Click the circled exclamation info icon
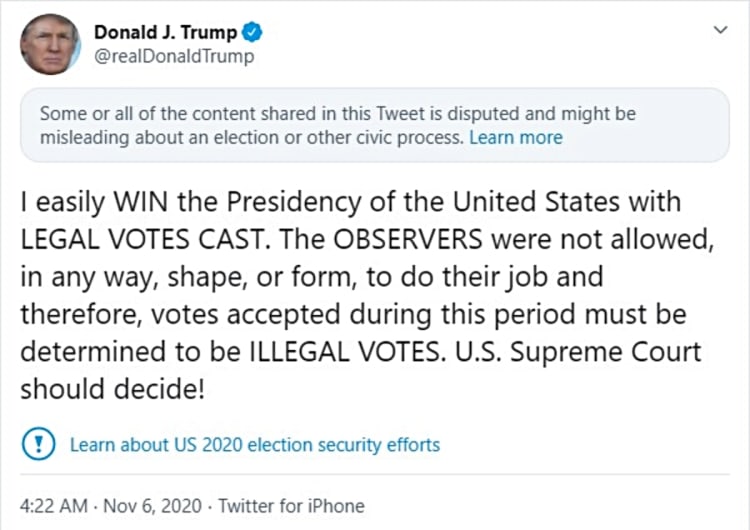This screenshot has height=530, width=750. [x=37, y=444]
